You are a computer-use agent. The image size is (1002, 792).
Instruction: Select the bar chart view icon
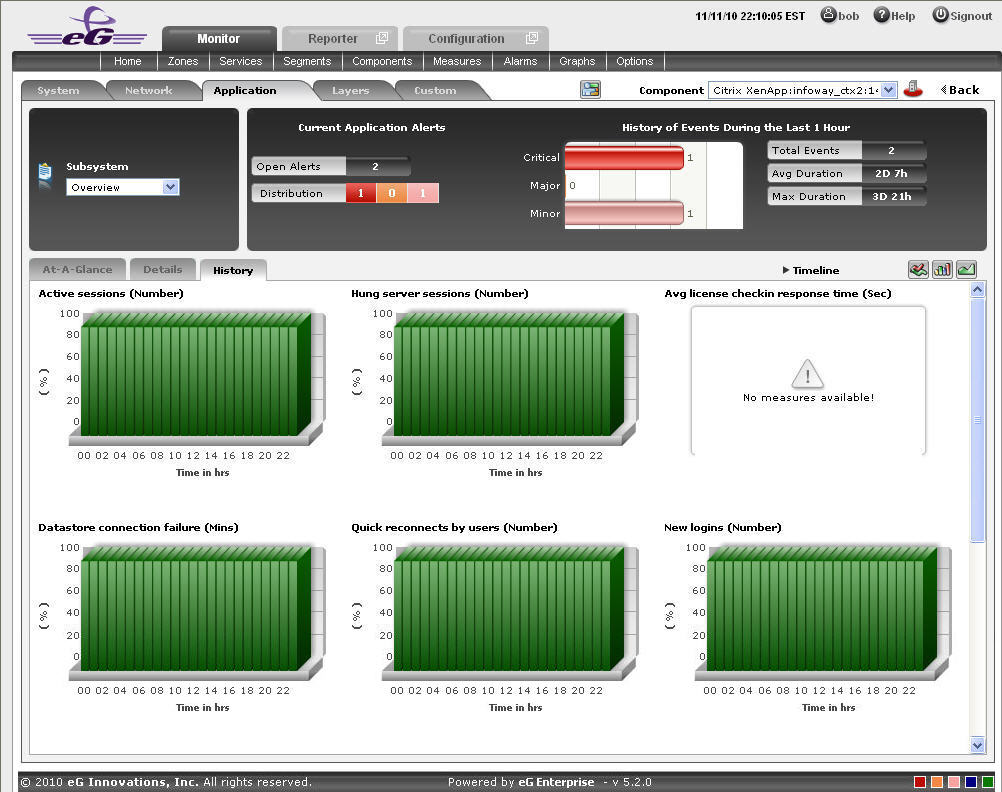(x=942, y=270)
